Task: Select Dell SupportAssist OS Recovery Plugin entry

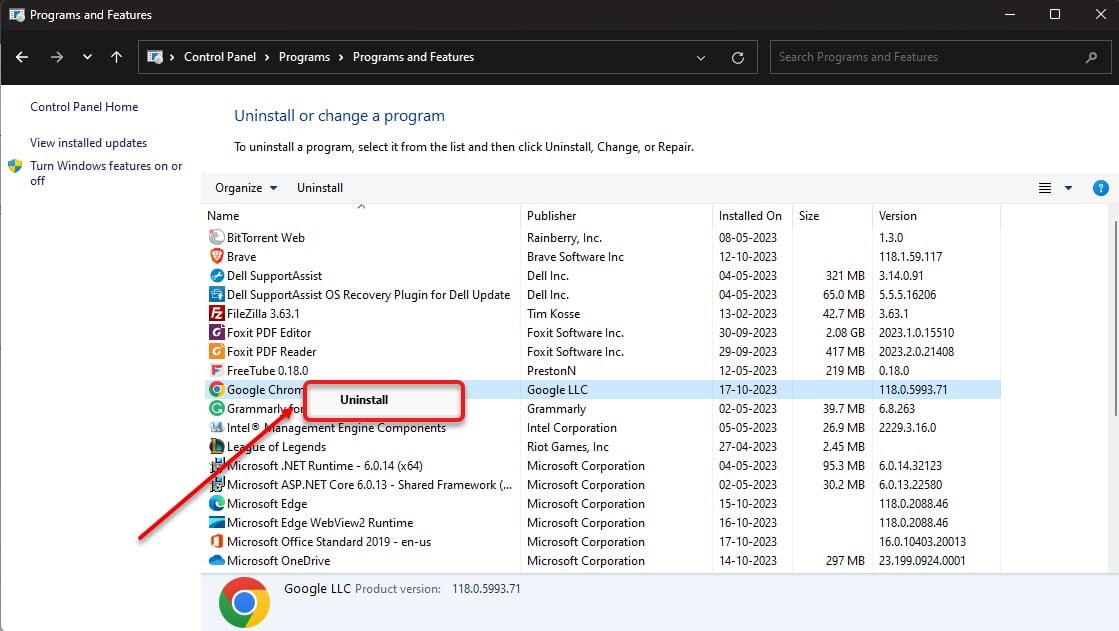Action: (368, 295)
